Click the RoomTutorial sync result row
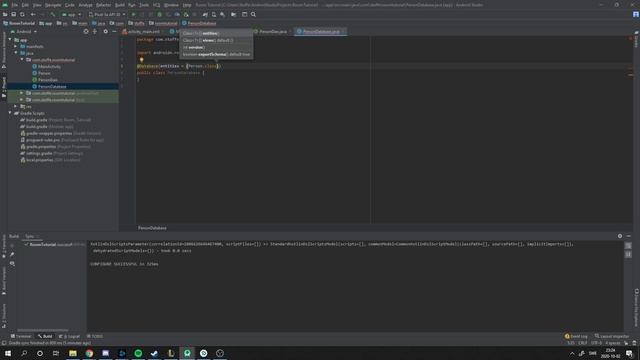Viewport: 640px width, 360px height. tap(55, 244)
